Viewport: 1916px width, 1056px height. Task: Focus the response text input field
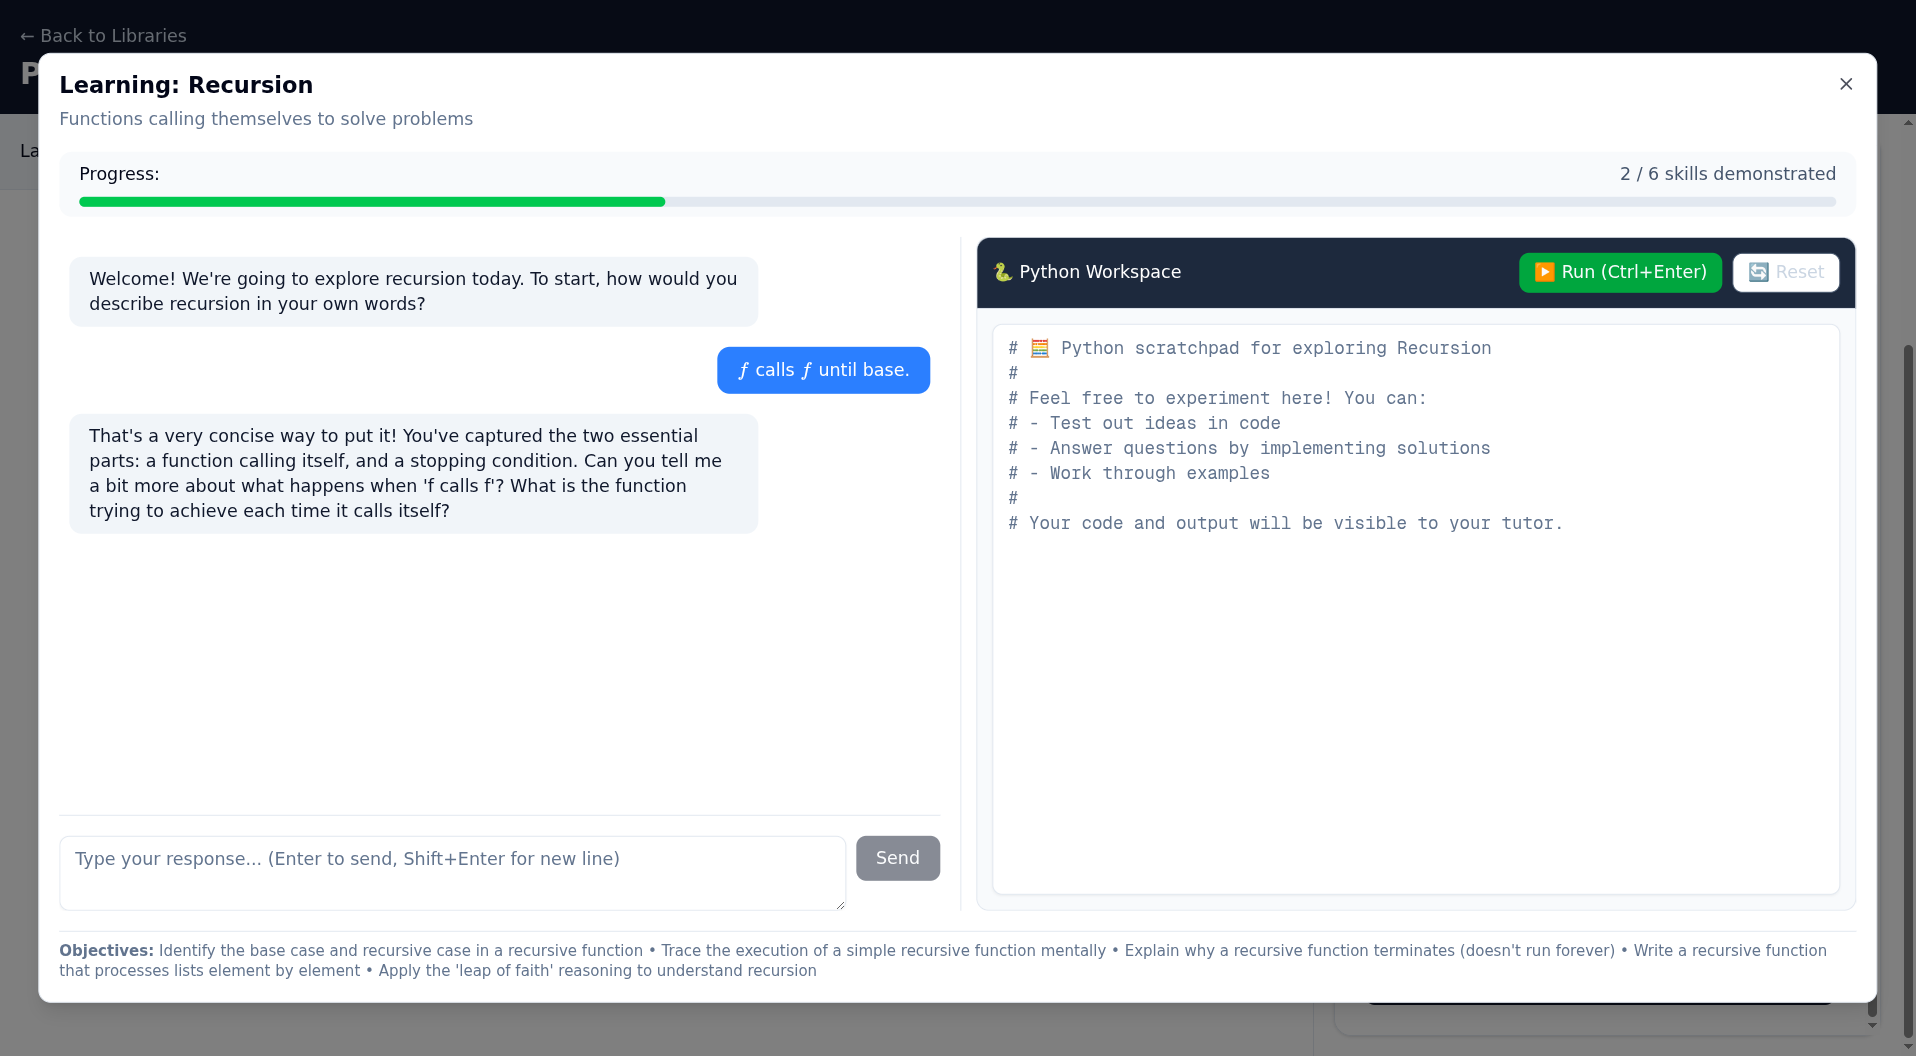(452, 873)
